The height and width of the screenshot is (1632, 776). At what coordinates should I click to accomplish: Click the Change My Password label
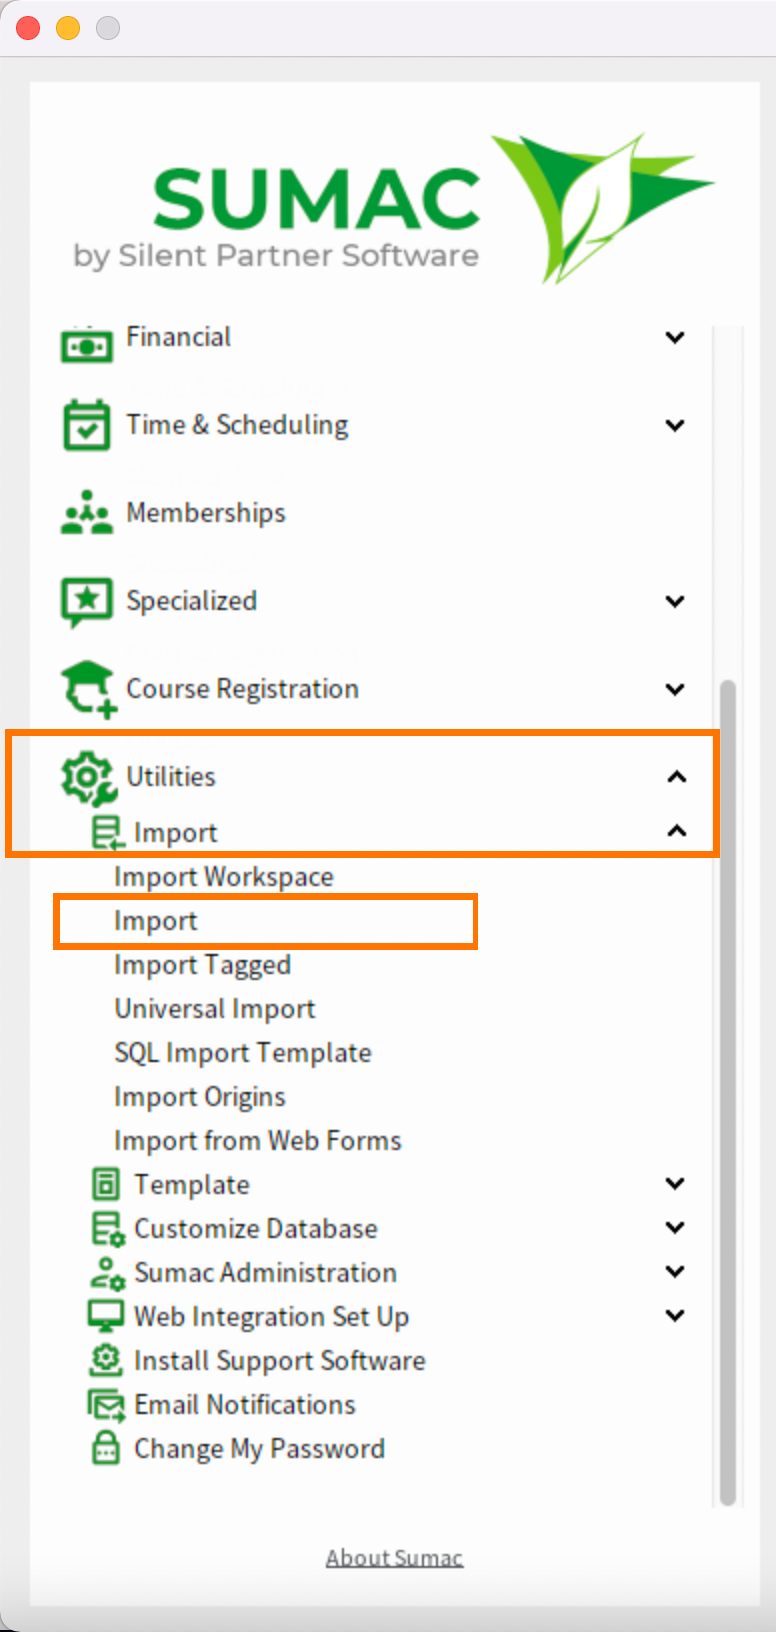click(x=260, y=1449)
